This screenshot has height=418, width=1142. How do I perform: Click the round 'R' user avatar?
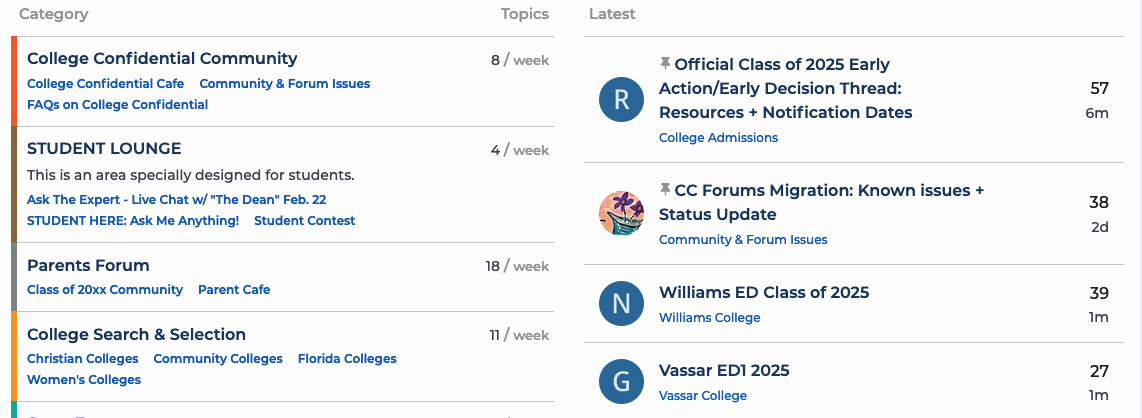point(622,99)
